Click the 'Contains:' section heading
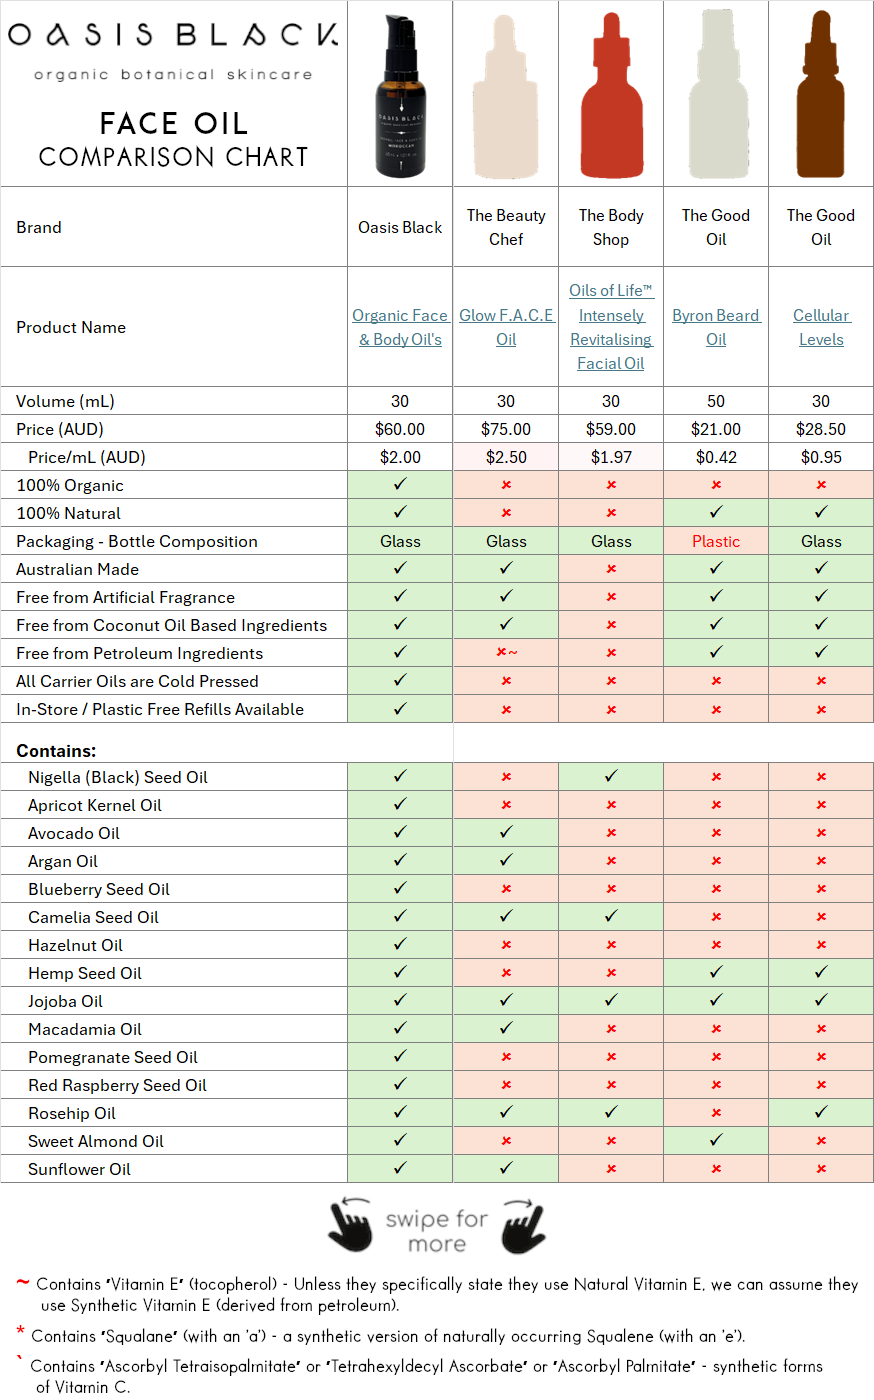The width and height of the screenshot is (874, 1400). [56, 751]
